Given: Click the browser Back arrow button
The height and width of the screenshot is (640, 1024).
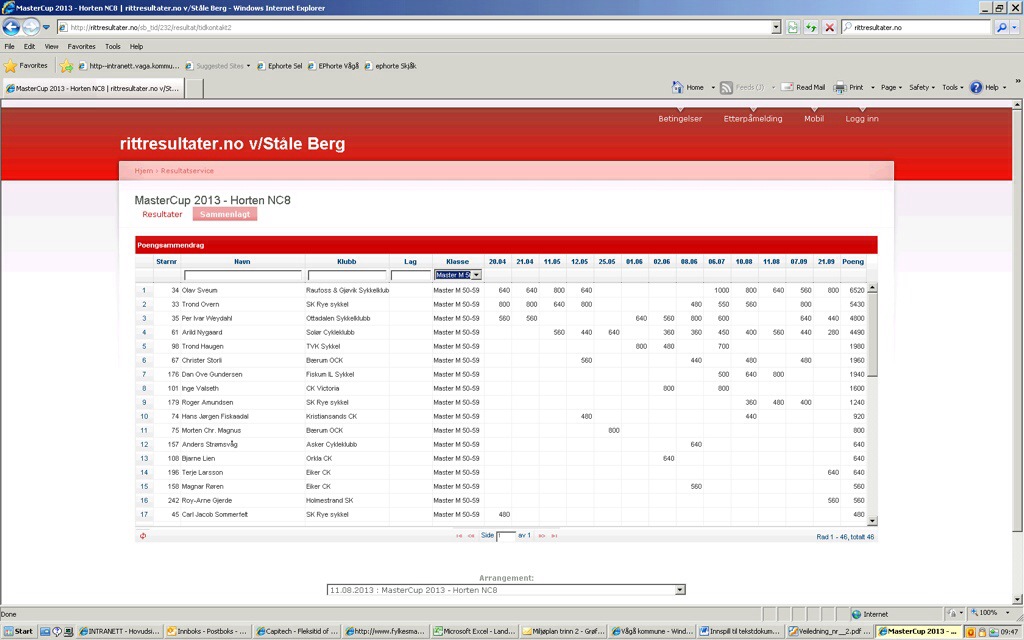Looking at the screenshot, I should [x=12, y=27].
